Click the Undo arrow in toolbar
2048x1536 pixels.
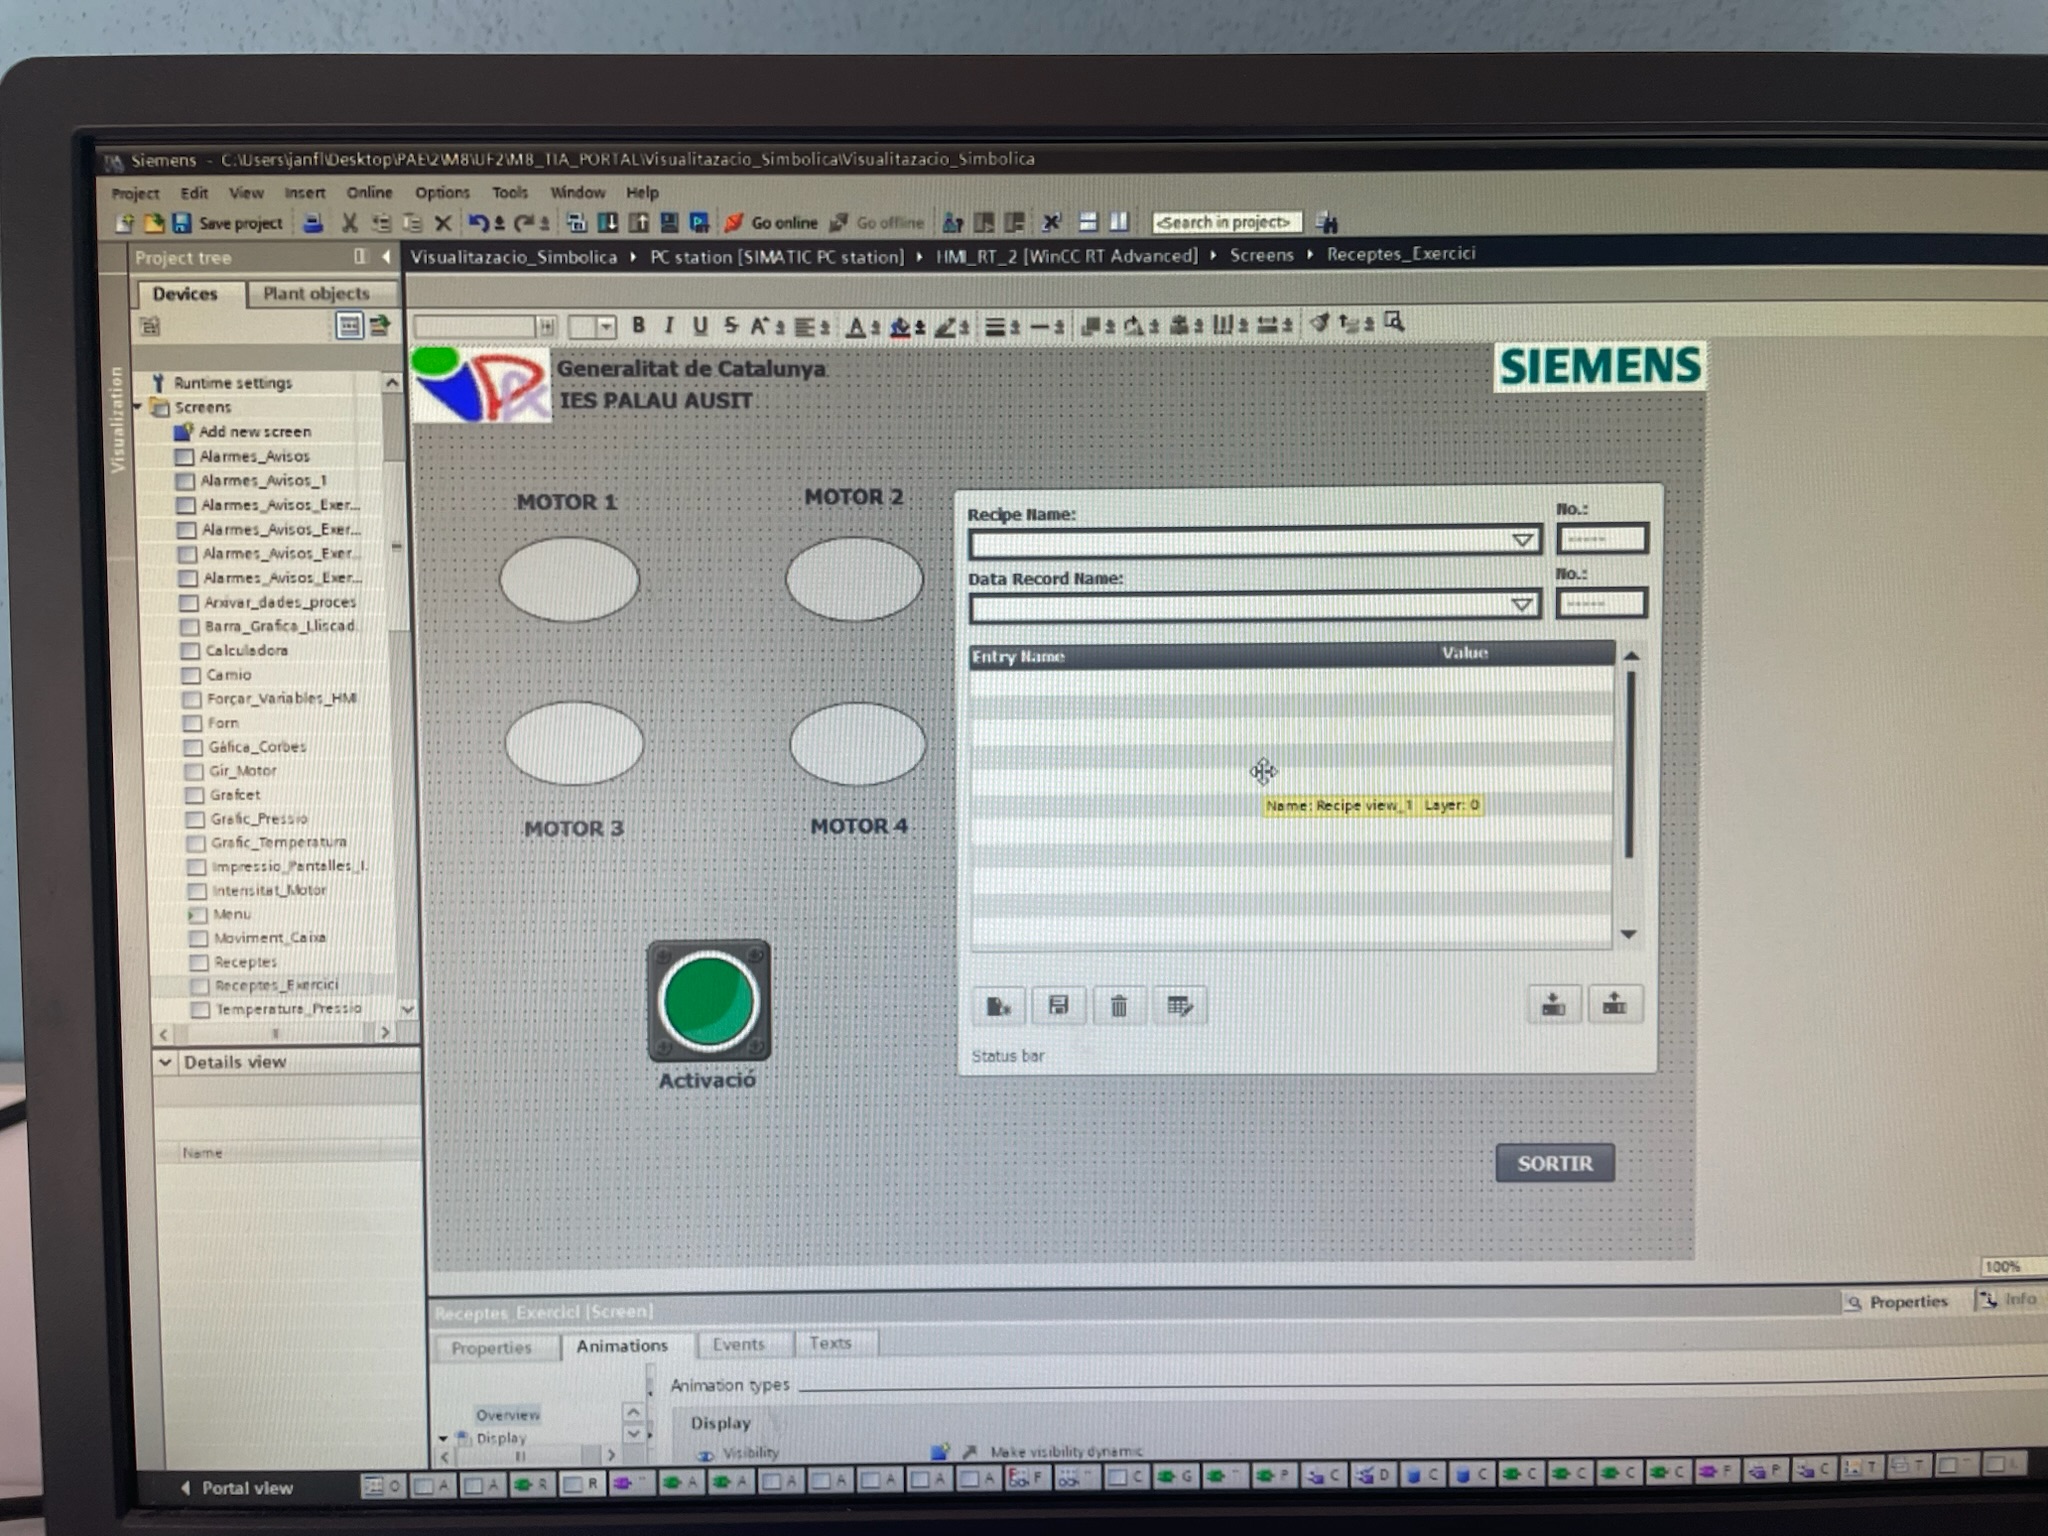479,223
